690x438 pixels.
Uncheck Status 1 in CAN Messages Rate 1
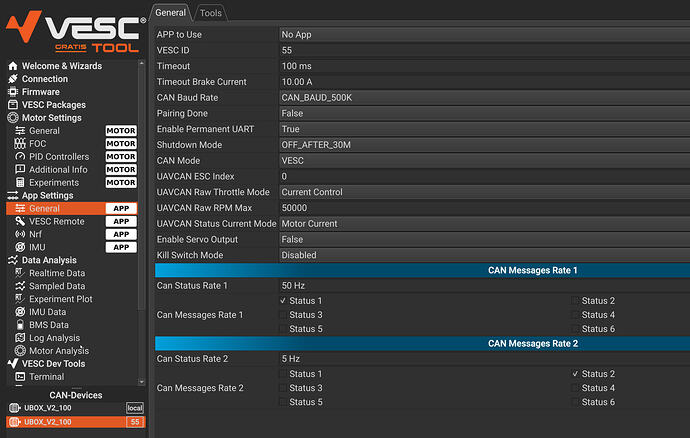[283, 301]
